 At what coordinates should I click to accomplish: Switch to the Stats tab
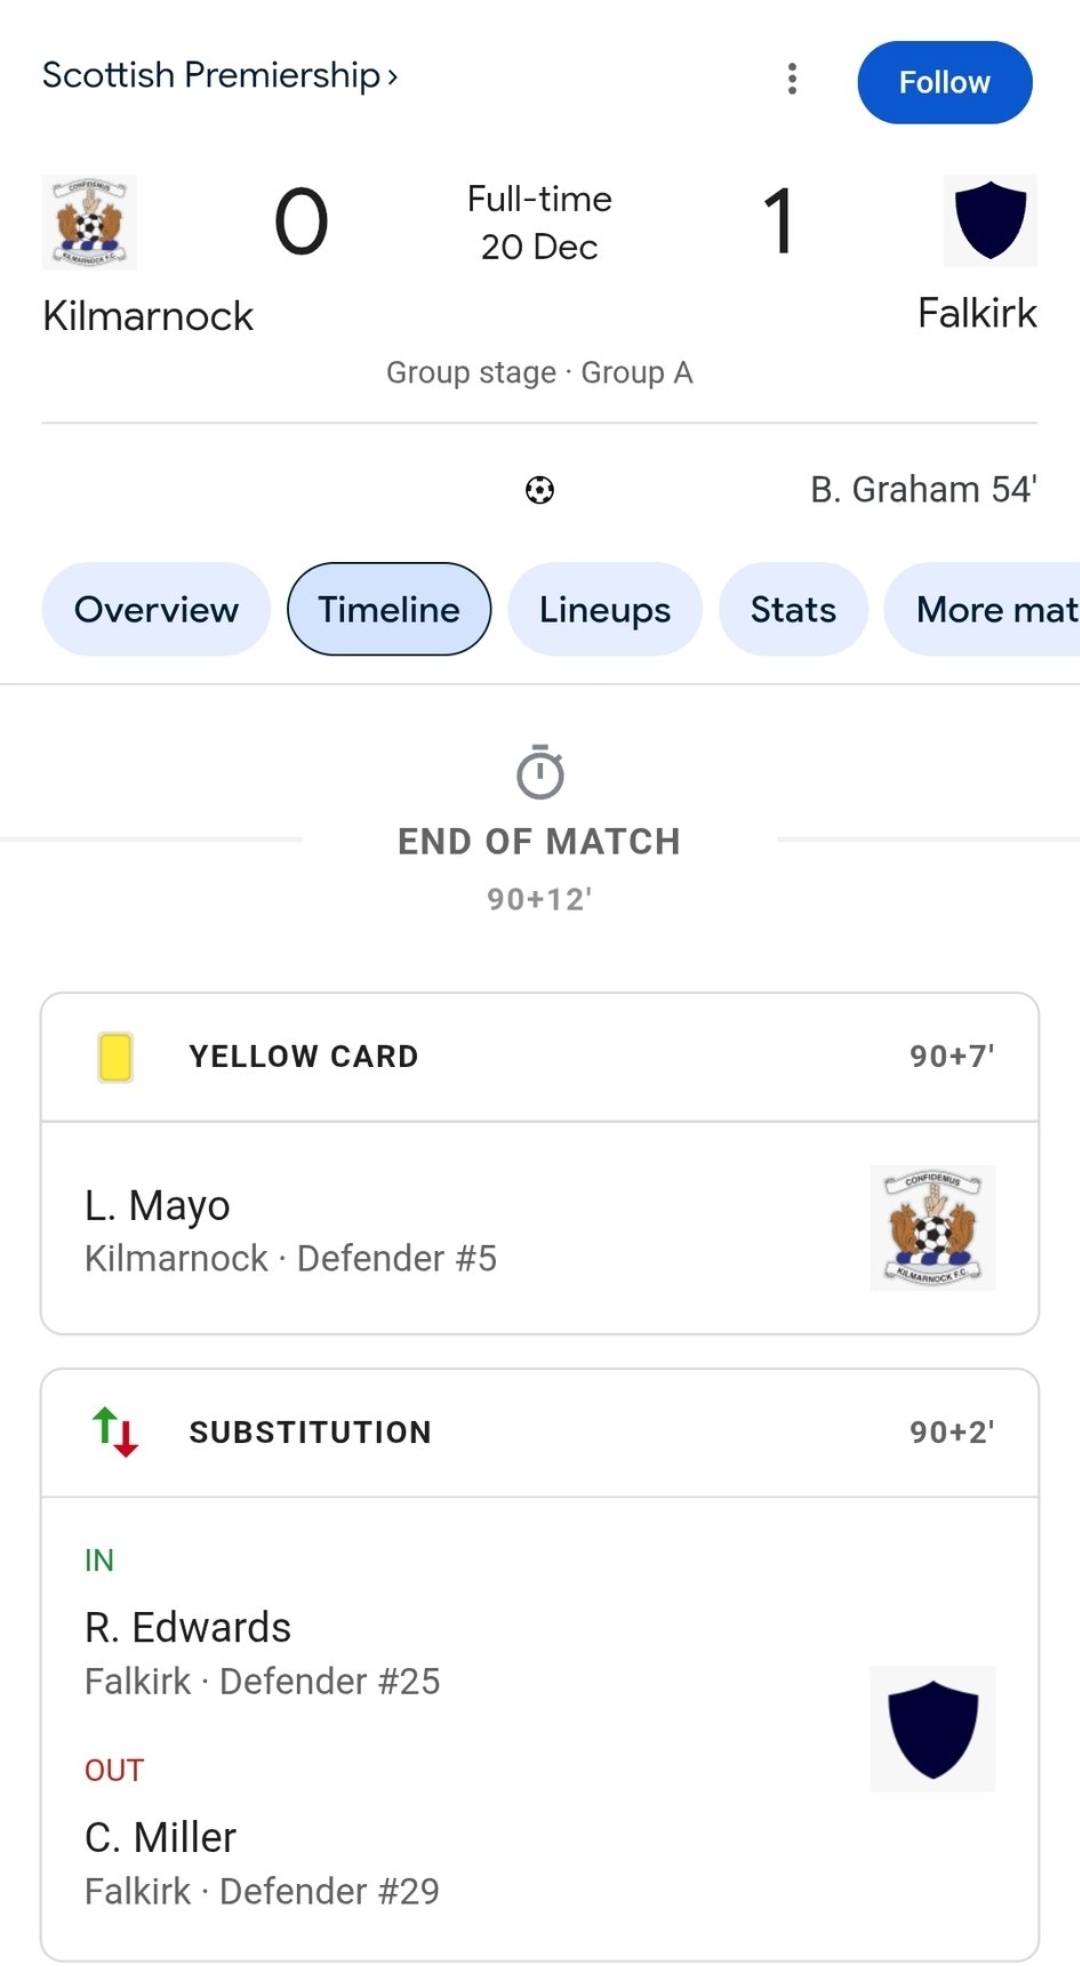coord(793,609)
